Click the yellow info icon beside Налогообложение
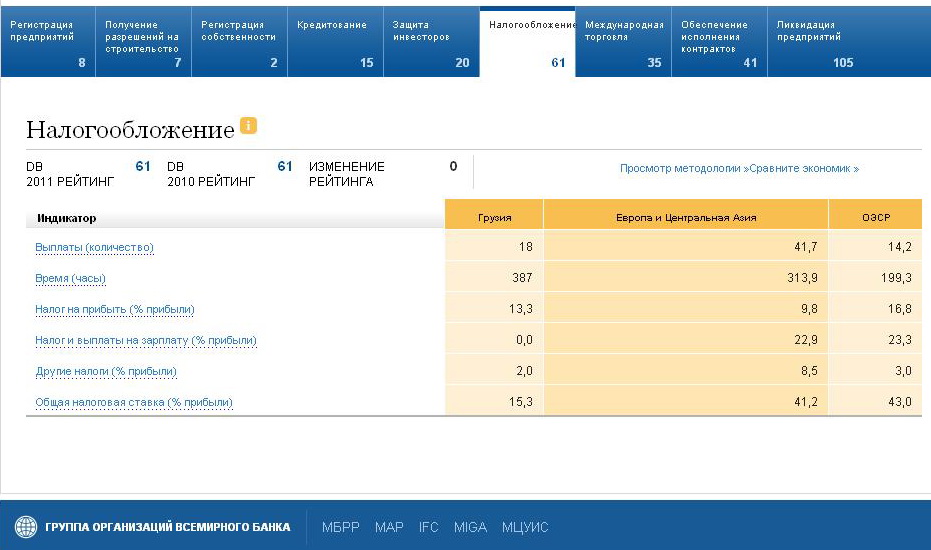 pyautogui.click(x=249, y=126)
